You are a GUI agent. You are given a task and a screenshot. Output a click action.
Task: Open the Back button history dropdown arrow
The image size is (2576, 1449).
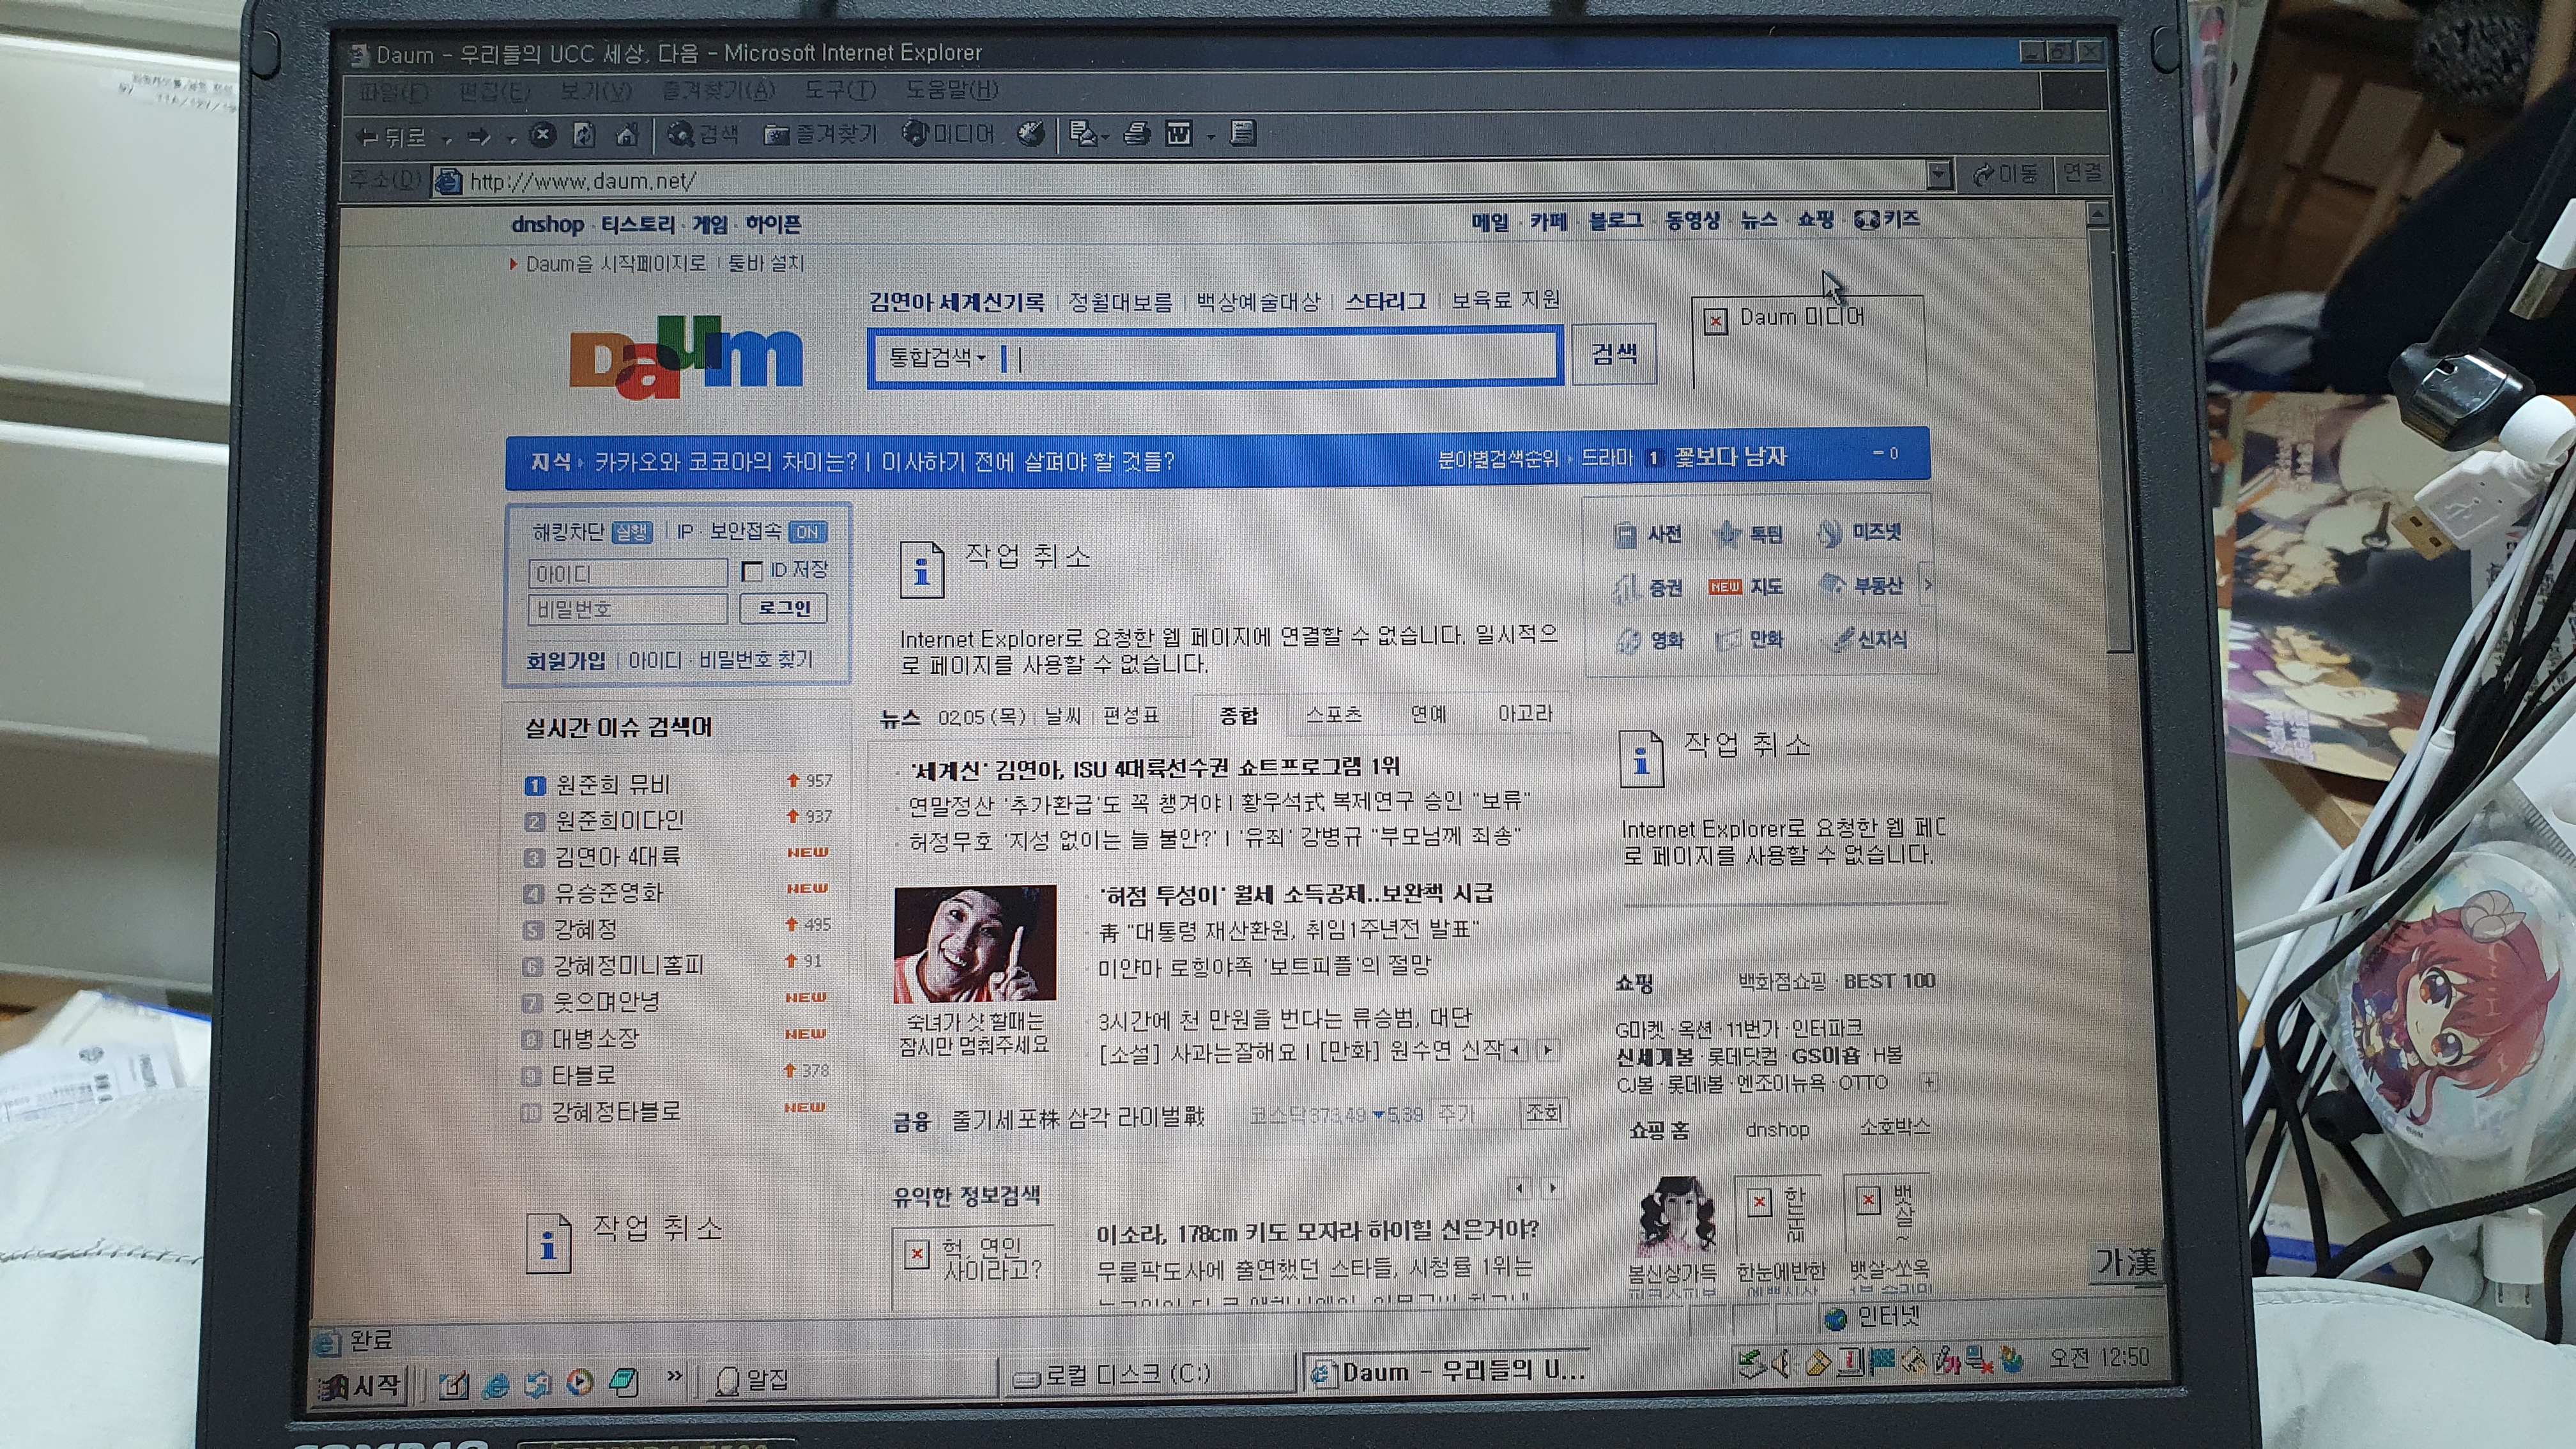[447, 139]
